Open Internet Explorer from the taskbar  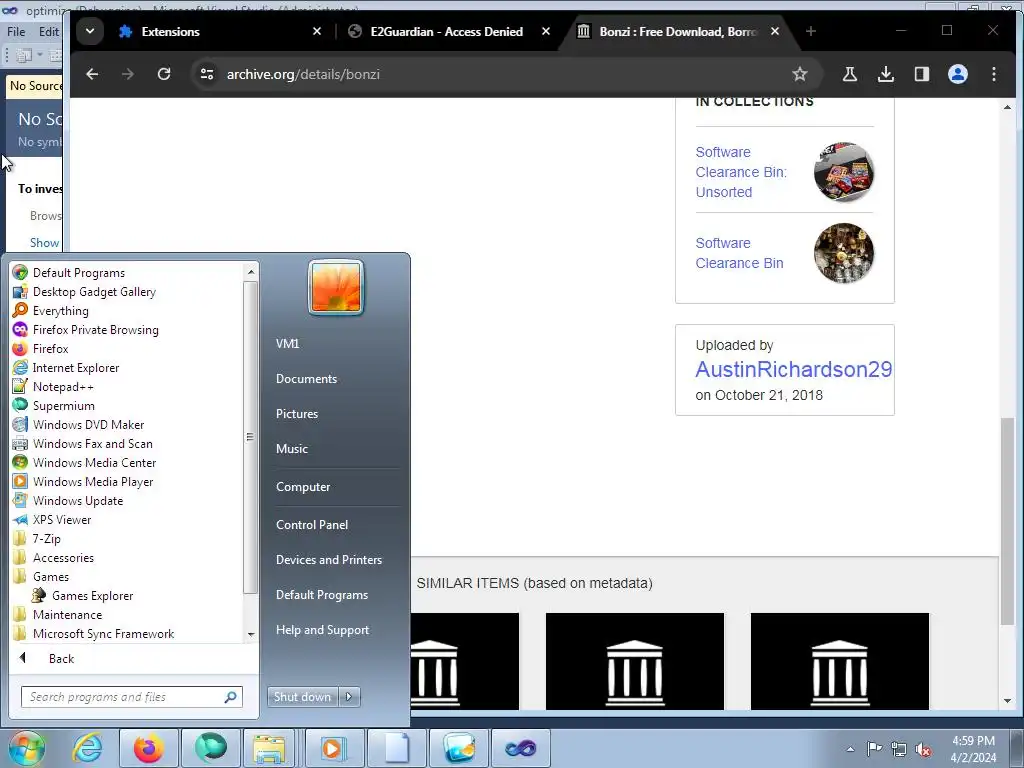(88, 748)
